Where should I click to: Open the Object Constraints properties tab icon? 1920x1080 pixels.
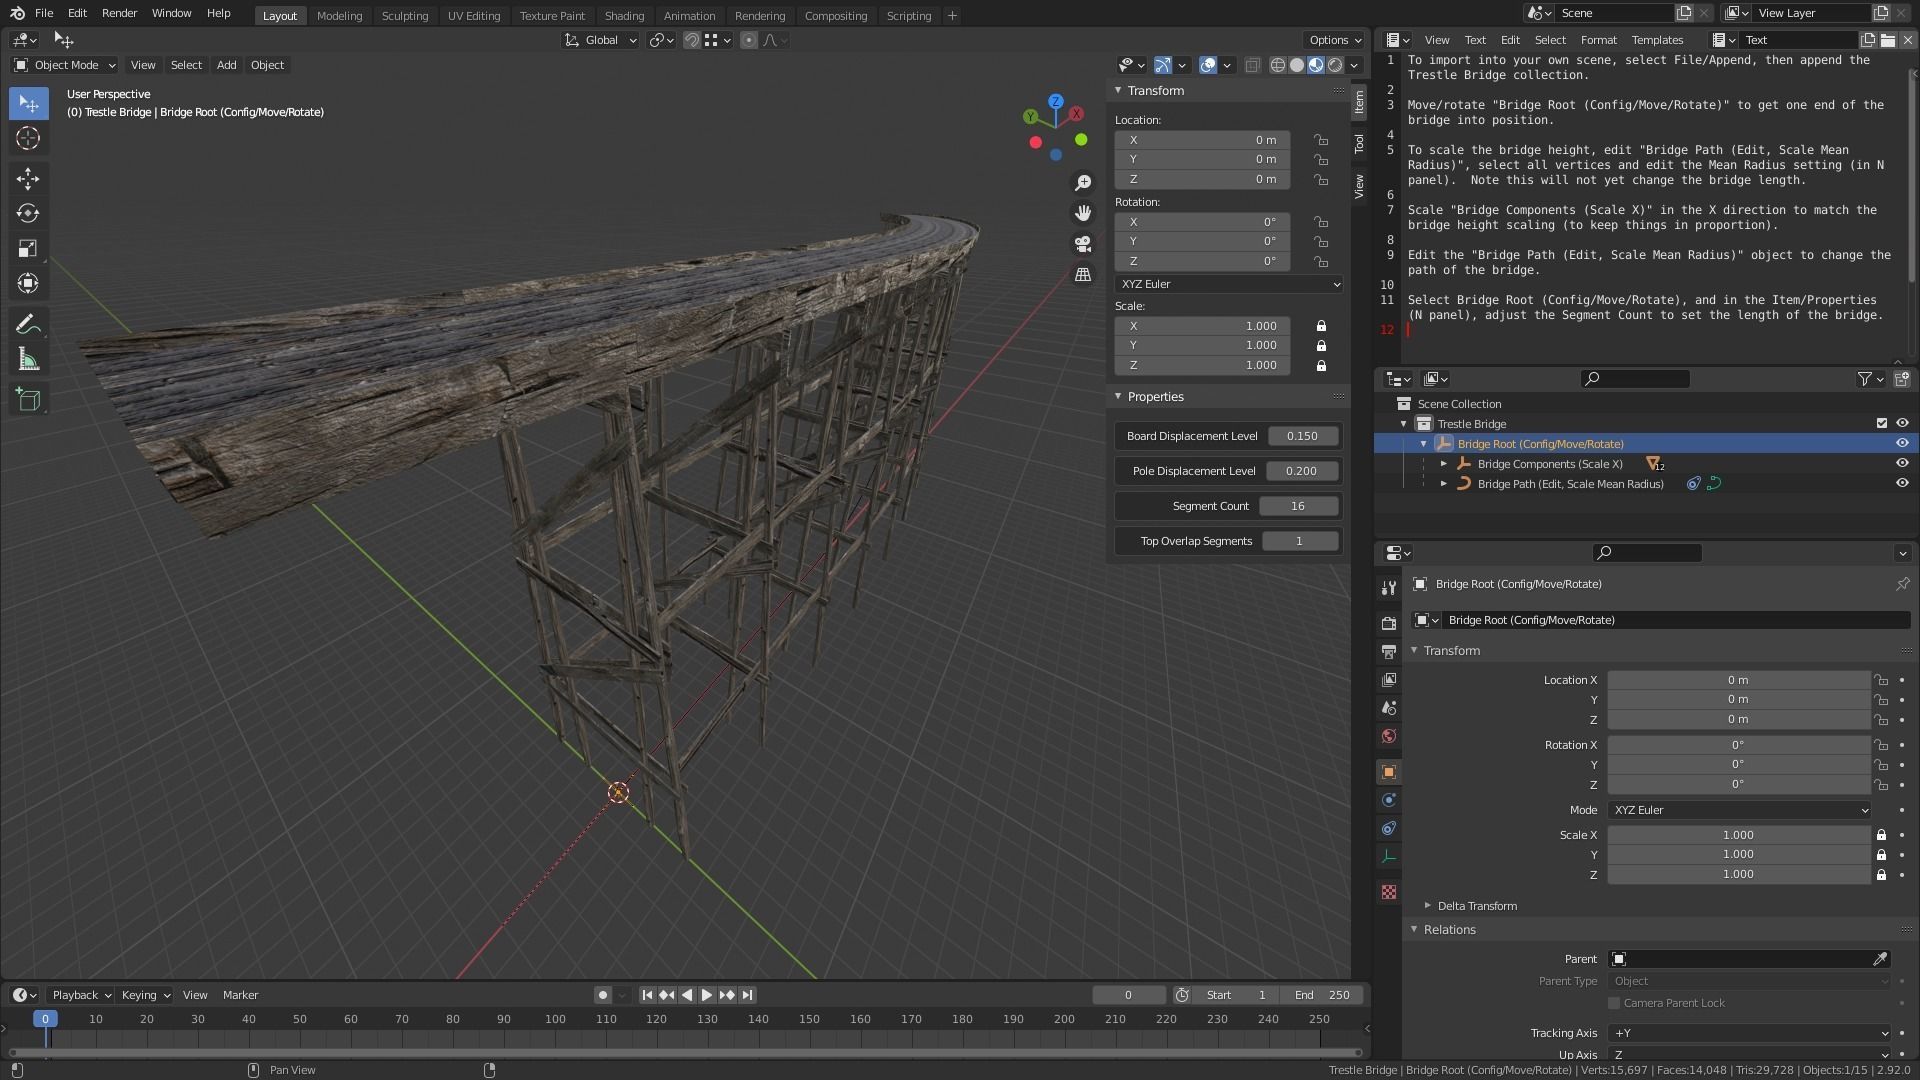tap(1388, 828)
